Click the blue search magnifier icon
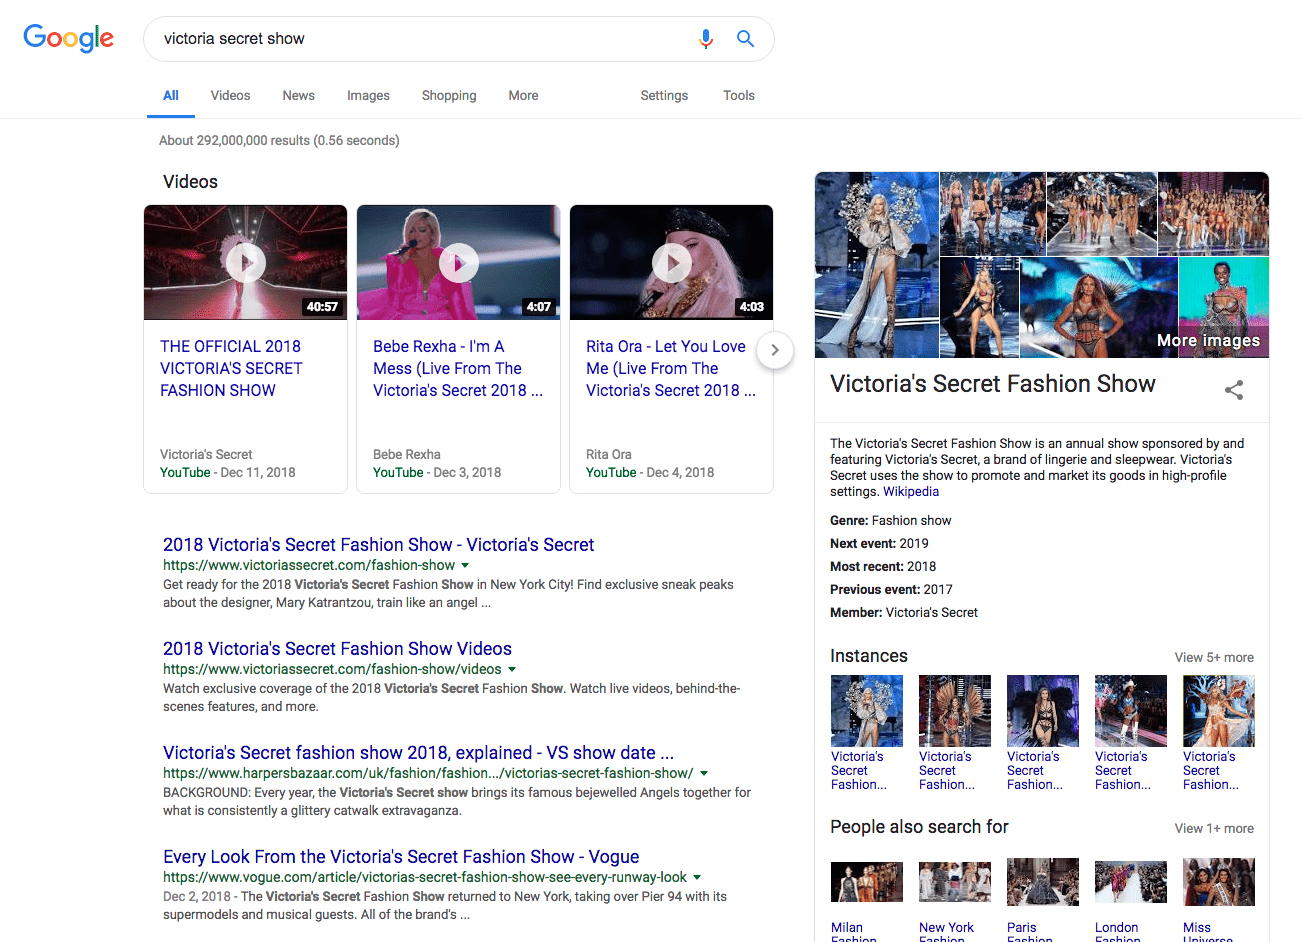1302x942 pixels. (745, 39)
